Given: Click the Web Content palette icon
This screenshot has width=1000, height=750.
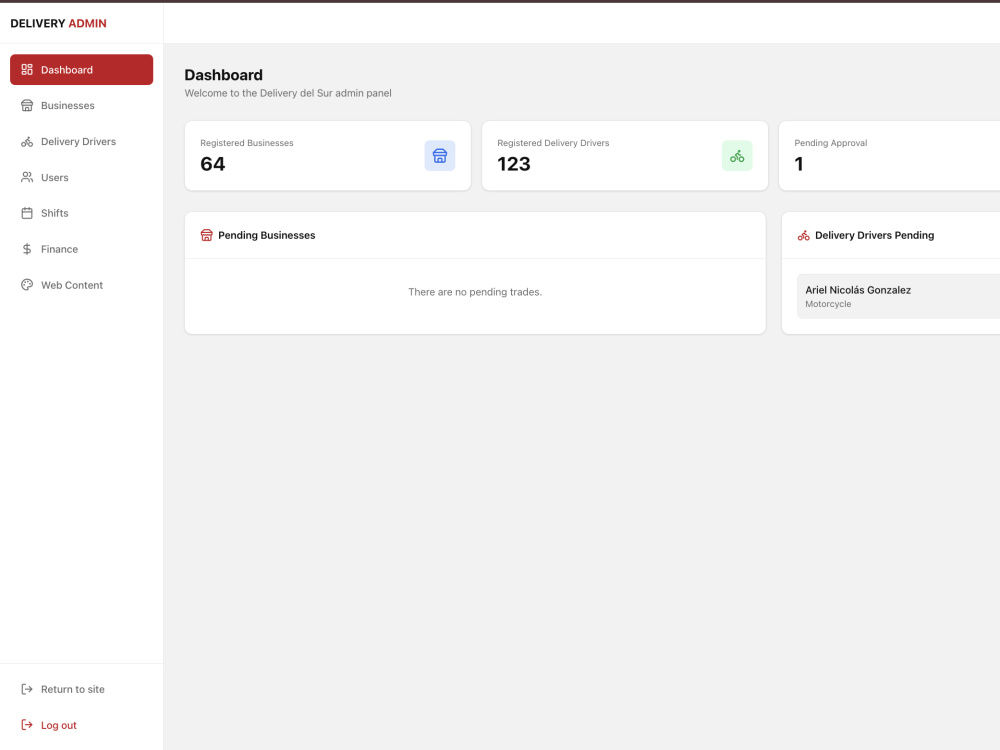Looking at the screenshot, I should click(27, 285).
